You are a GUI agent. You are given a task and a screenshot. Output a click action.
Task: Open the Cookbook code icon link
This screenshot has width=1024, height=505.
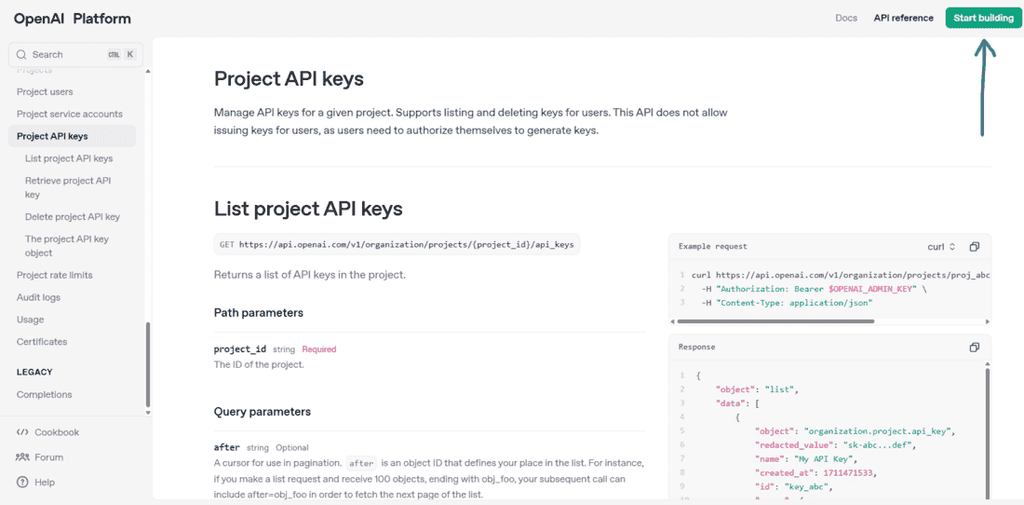pyautogui.click(x=22, y=432)
